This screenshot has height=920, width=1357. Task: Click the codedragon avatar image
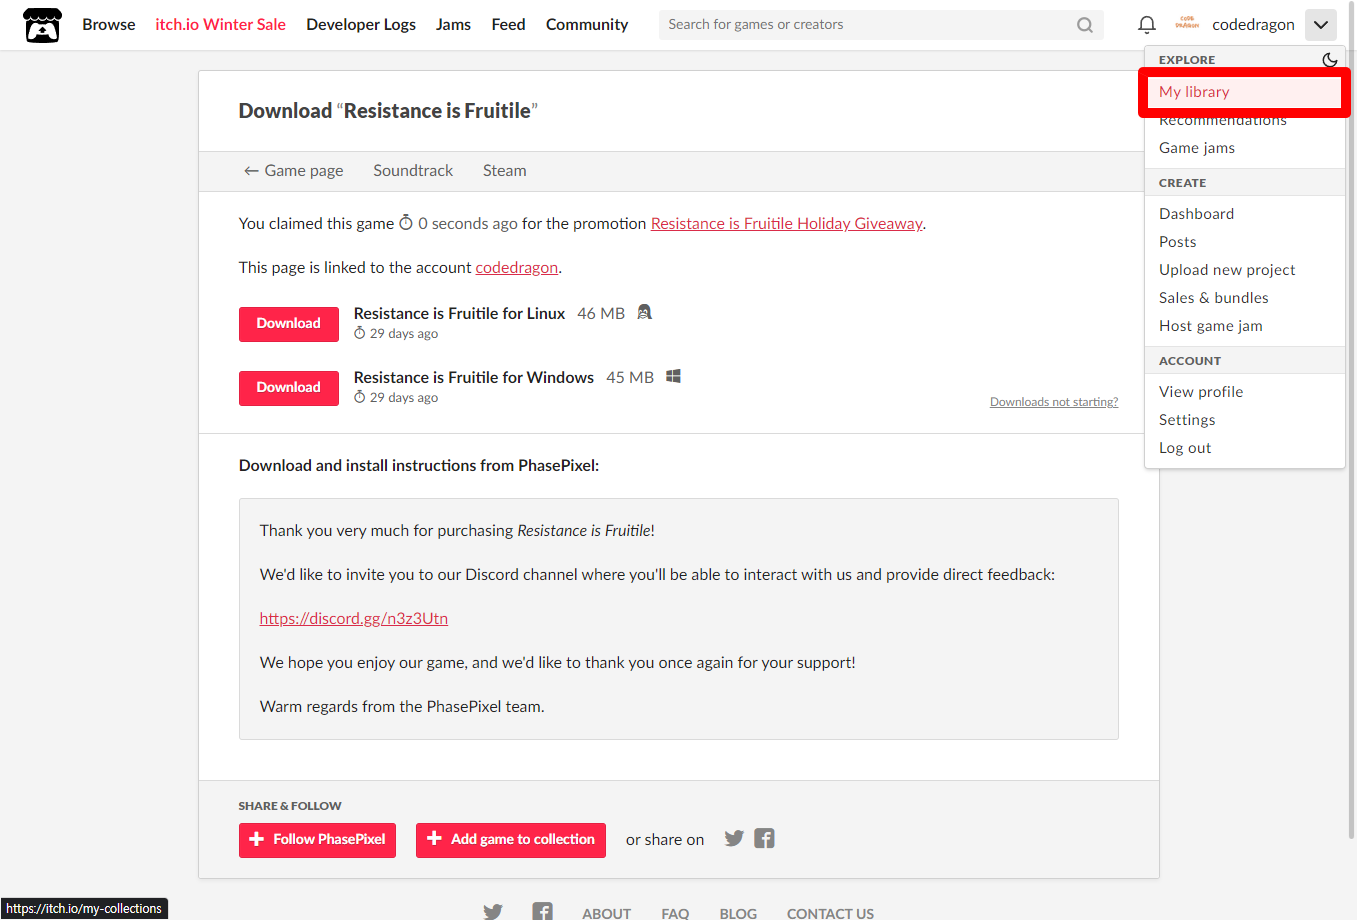point(1187,24)
